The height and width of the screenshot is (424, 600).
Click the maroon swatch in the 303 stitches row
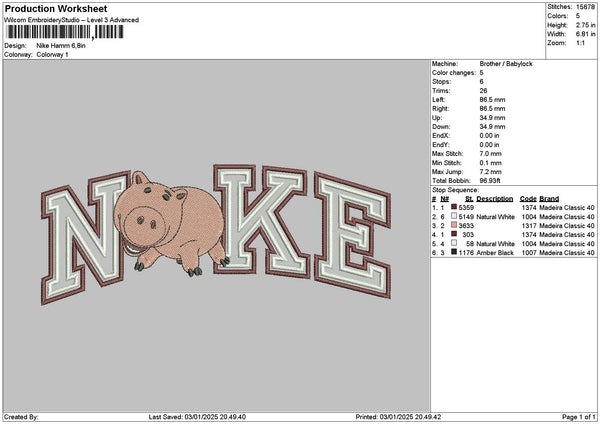coord(454,234)
